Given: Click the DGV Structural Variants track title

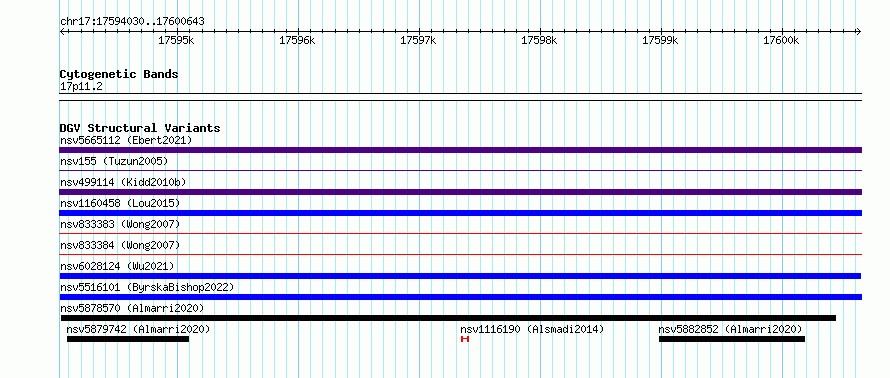Looking at the screenshot, I should point(140,128).
